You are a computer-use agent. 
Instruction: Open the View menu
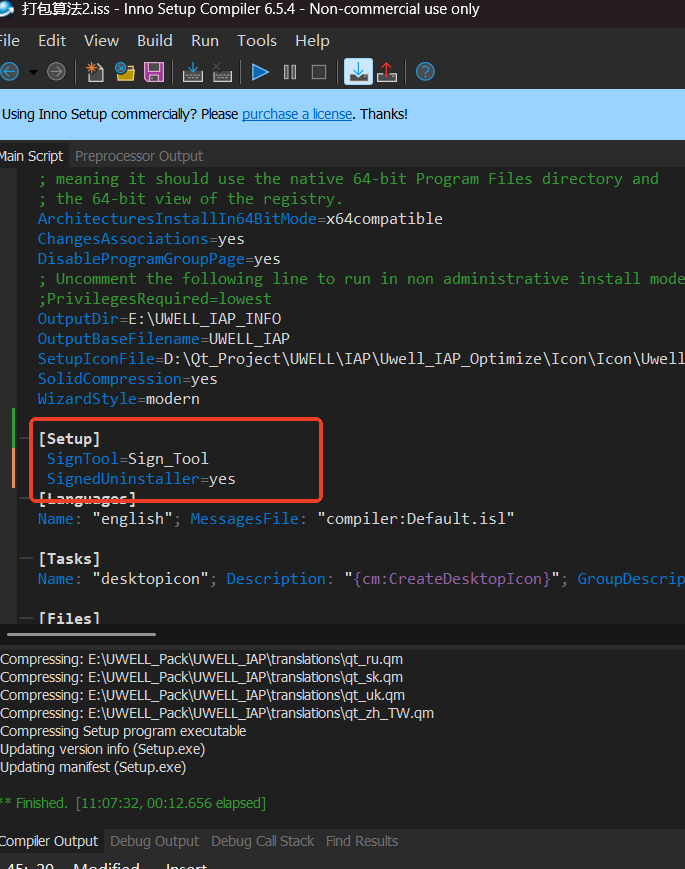(101, 41)
